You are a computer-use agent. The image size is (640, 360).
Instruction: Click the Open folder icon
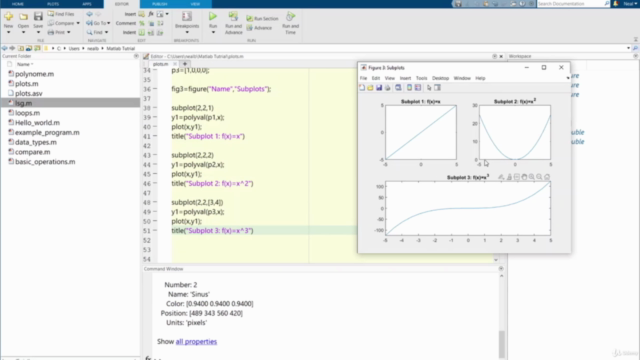23,17
